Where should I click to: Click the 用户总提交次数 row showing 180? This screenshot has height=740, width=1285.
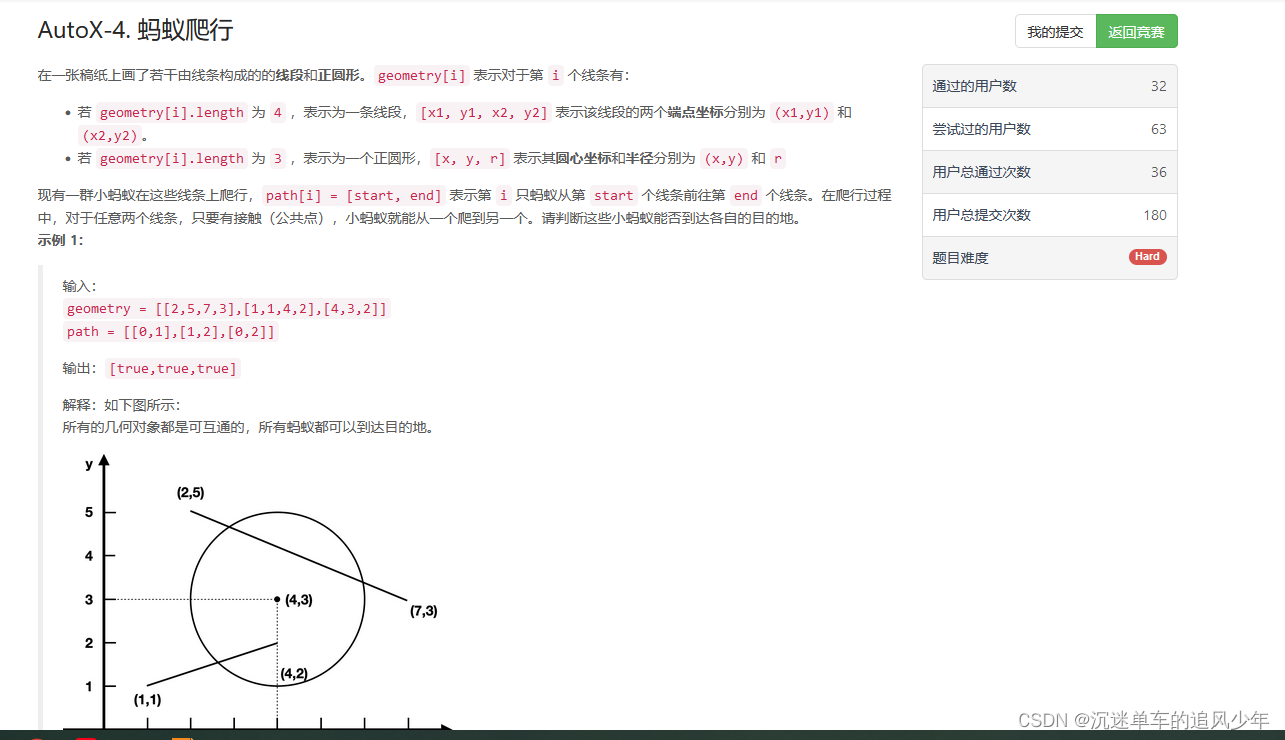point(1048,214)
